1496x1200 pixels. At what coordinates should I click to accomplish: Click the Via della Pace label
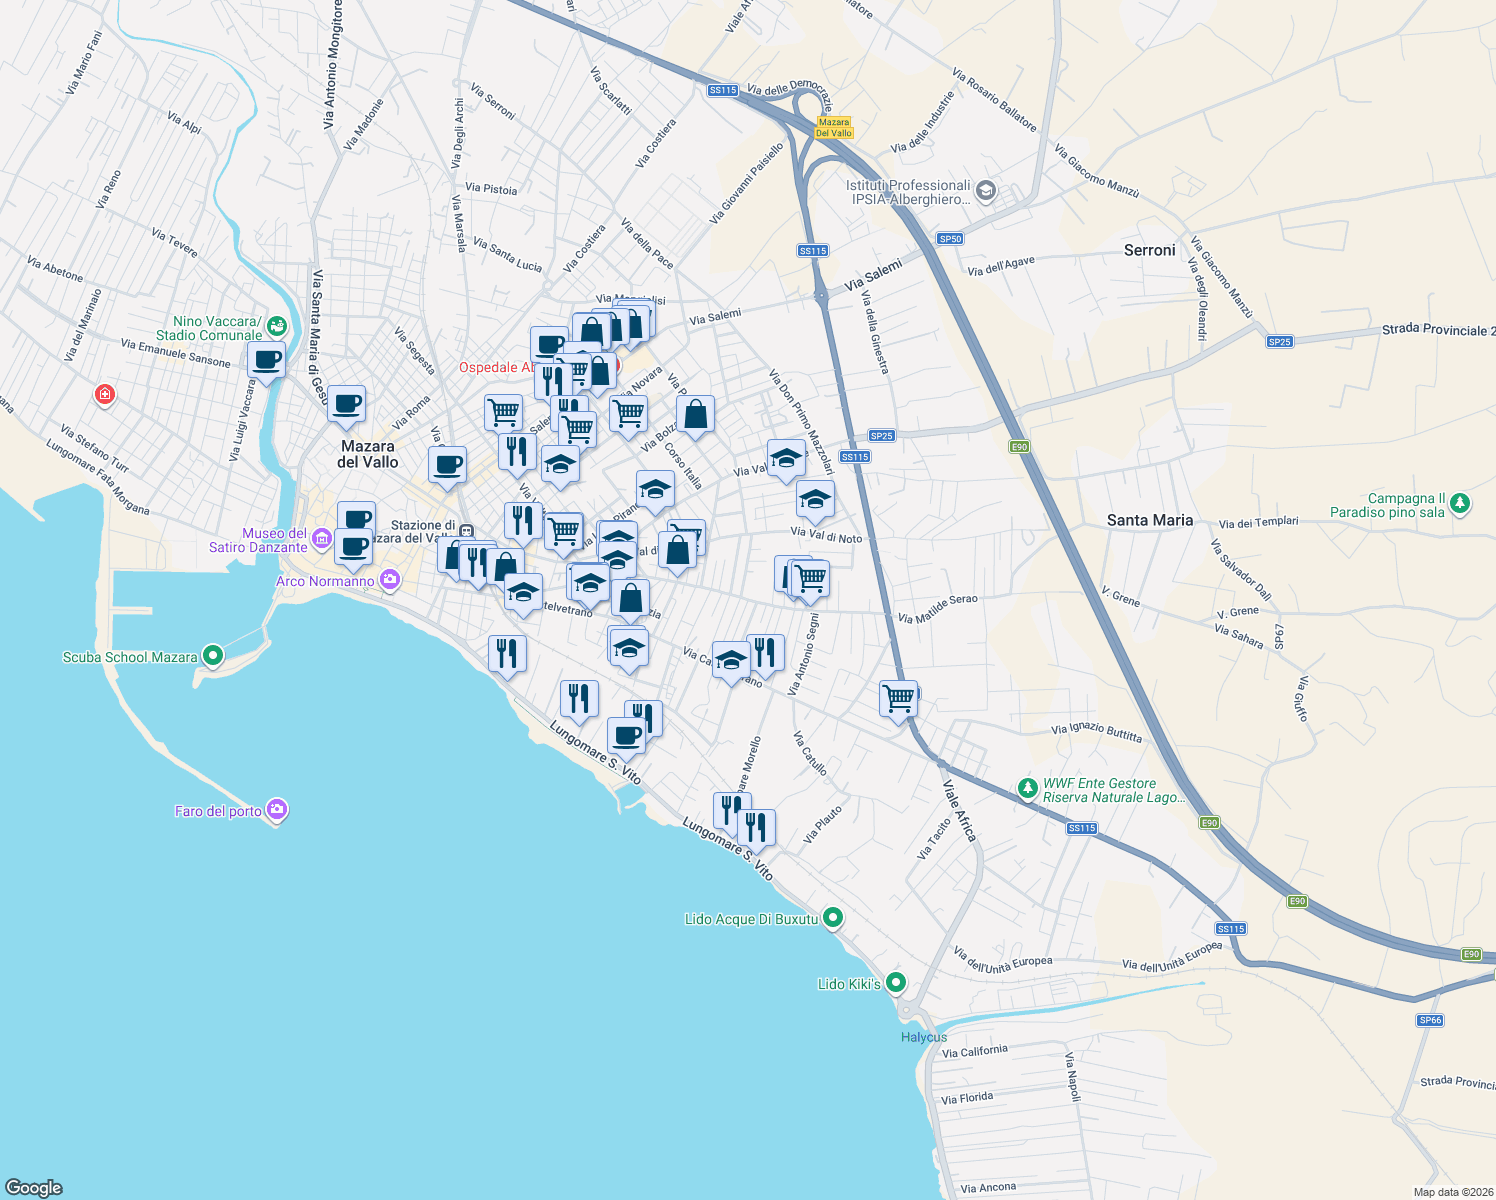click(x=647, y=244)
